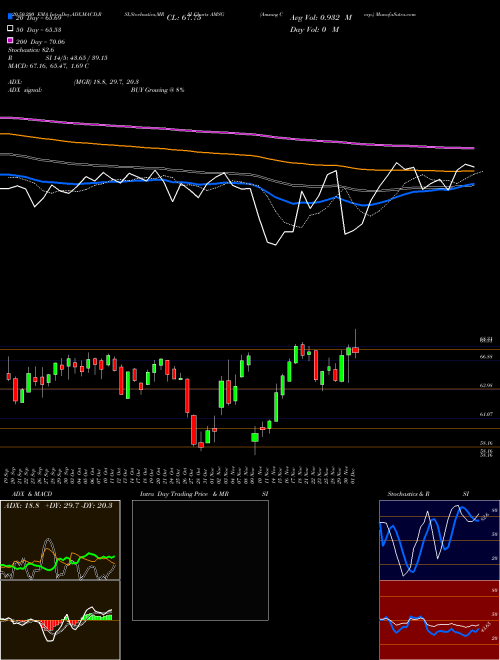
Task: Click the 'ADX: 18.8 +DY: 29.7 -DY: 20.3' header
Action: click(58, 505)
